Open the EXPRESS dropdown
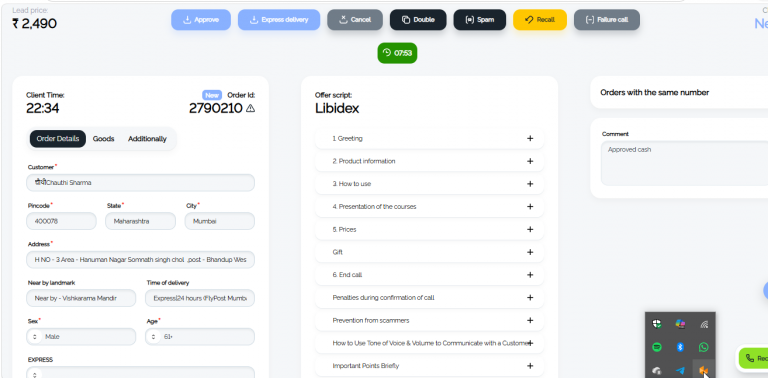Screen dimensions: 768x378 [141, 373]
